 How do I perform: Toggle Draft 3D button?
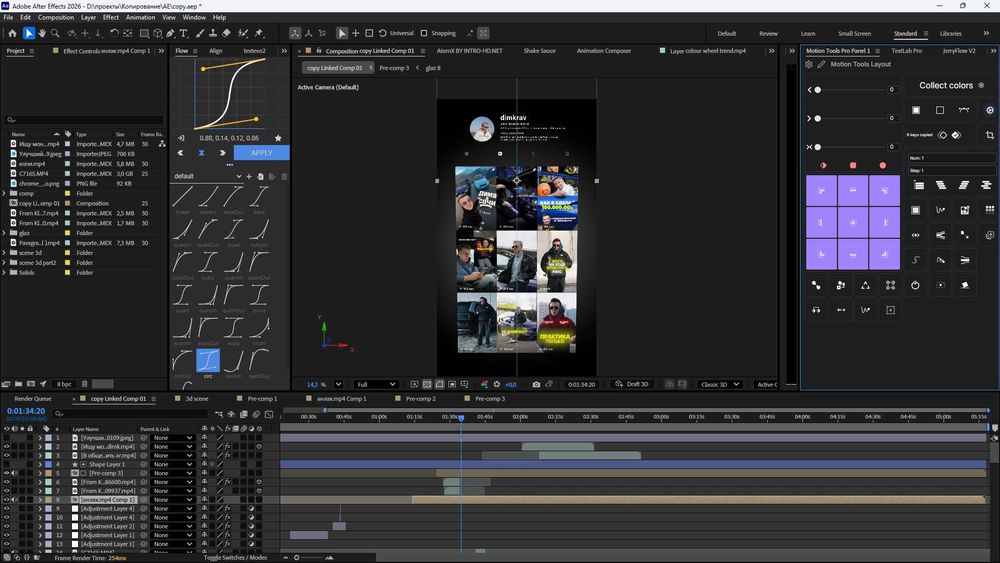click(x=631, y=384)
